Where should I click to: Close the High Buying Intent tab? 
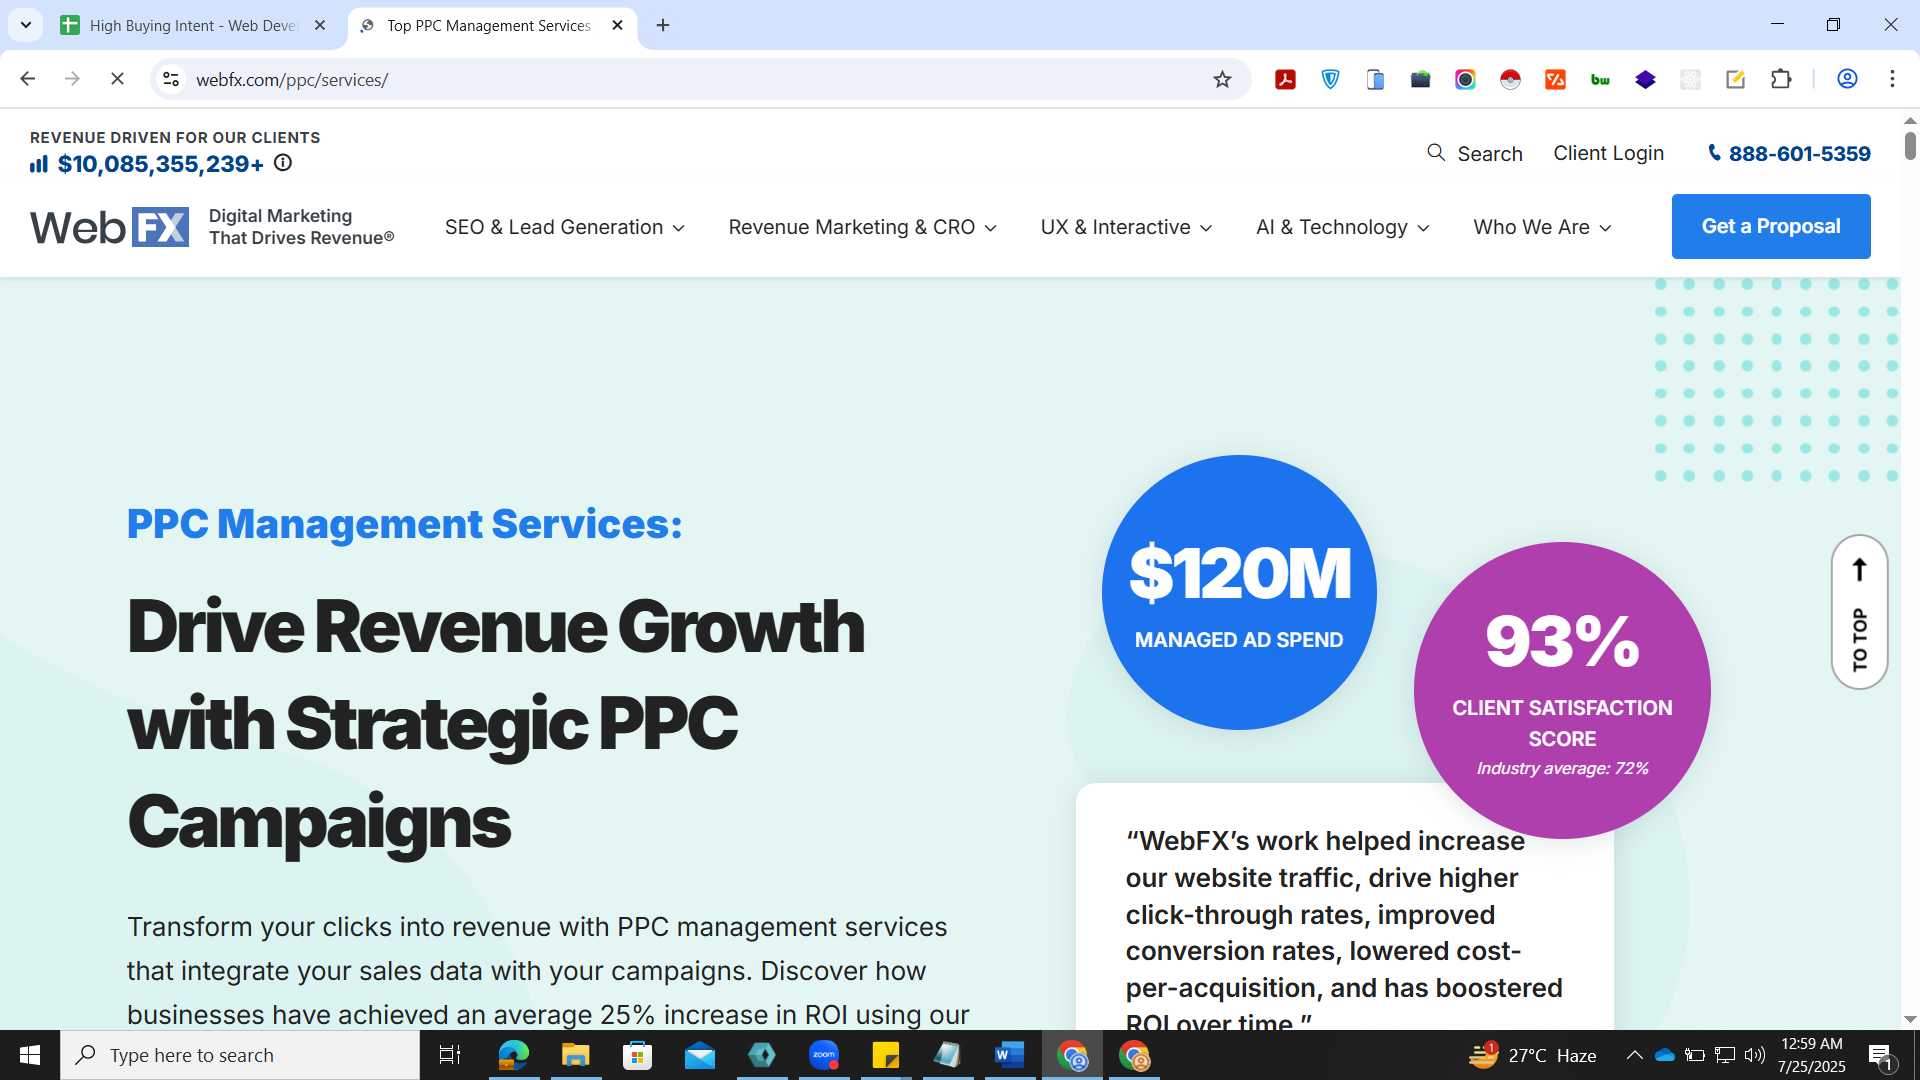pos(320,25)
